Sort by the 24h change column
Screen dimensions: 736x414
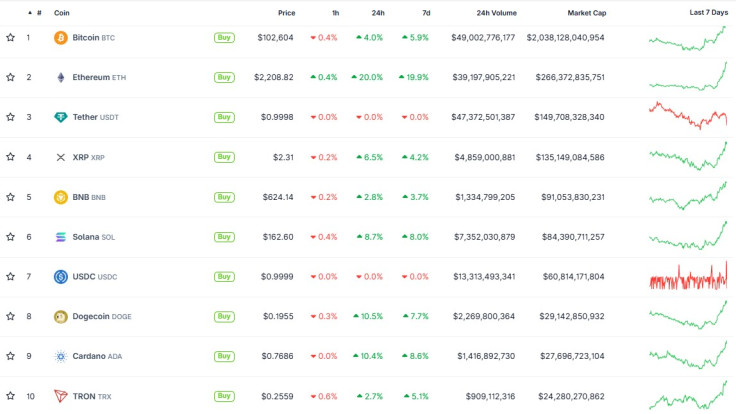(378, 13)
